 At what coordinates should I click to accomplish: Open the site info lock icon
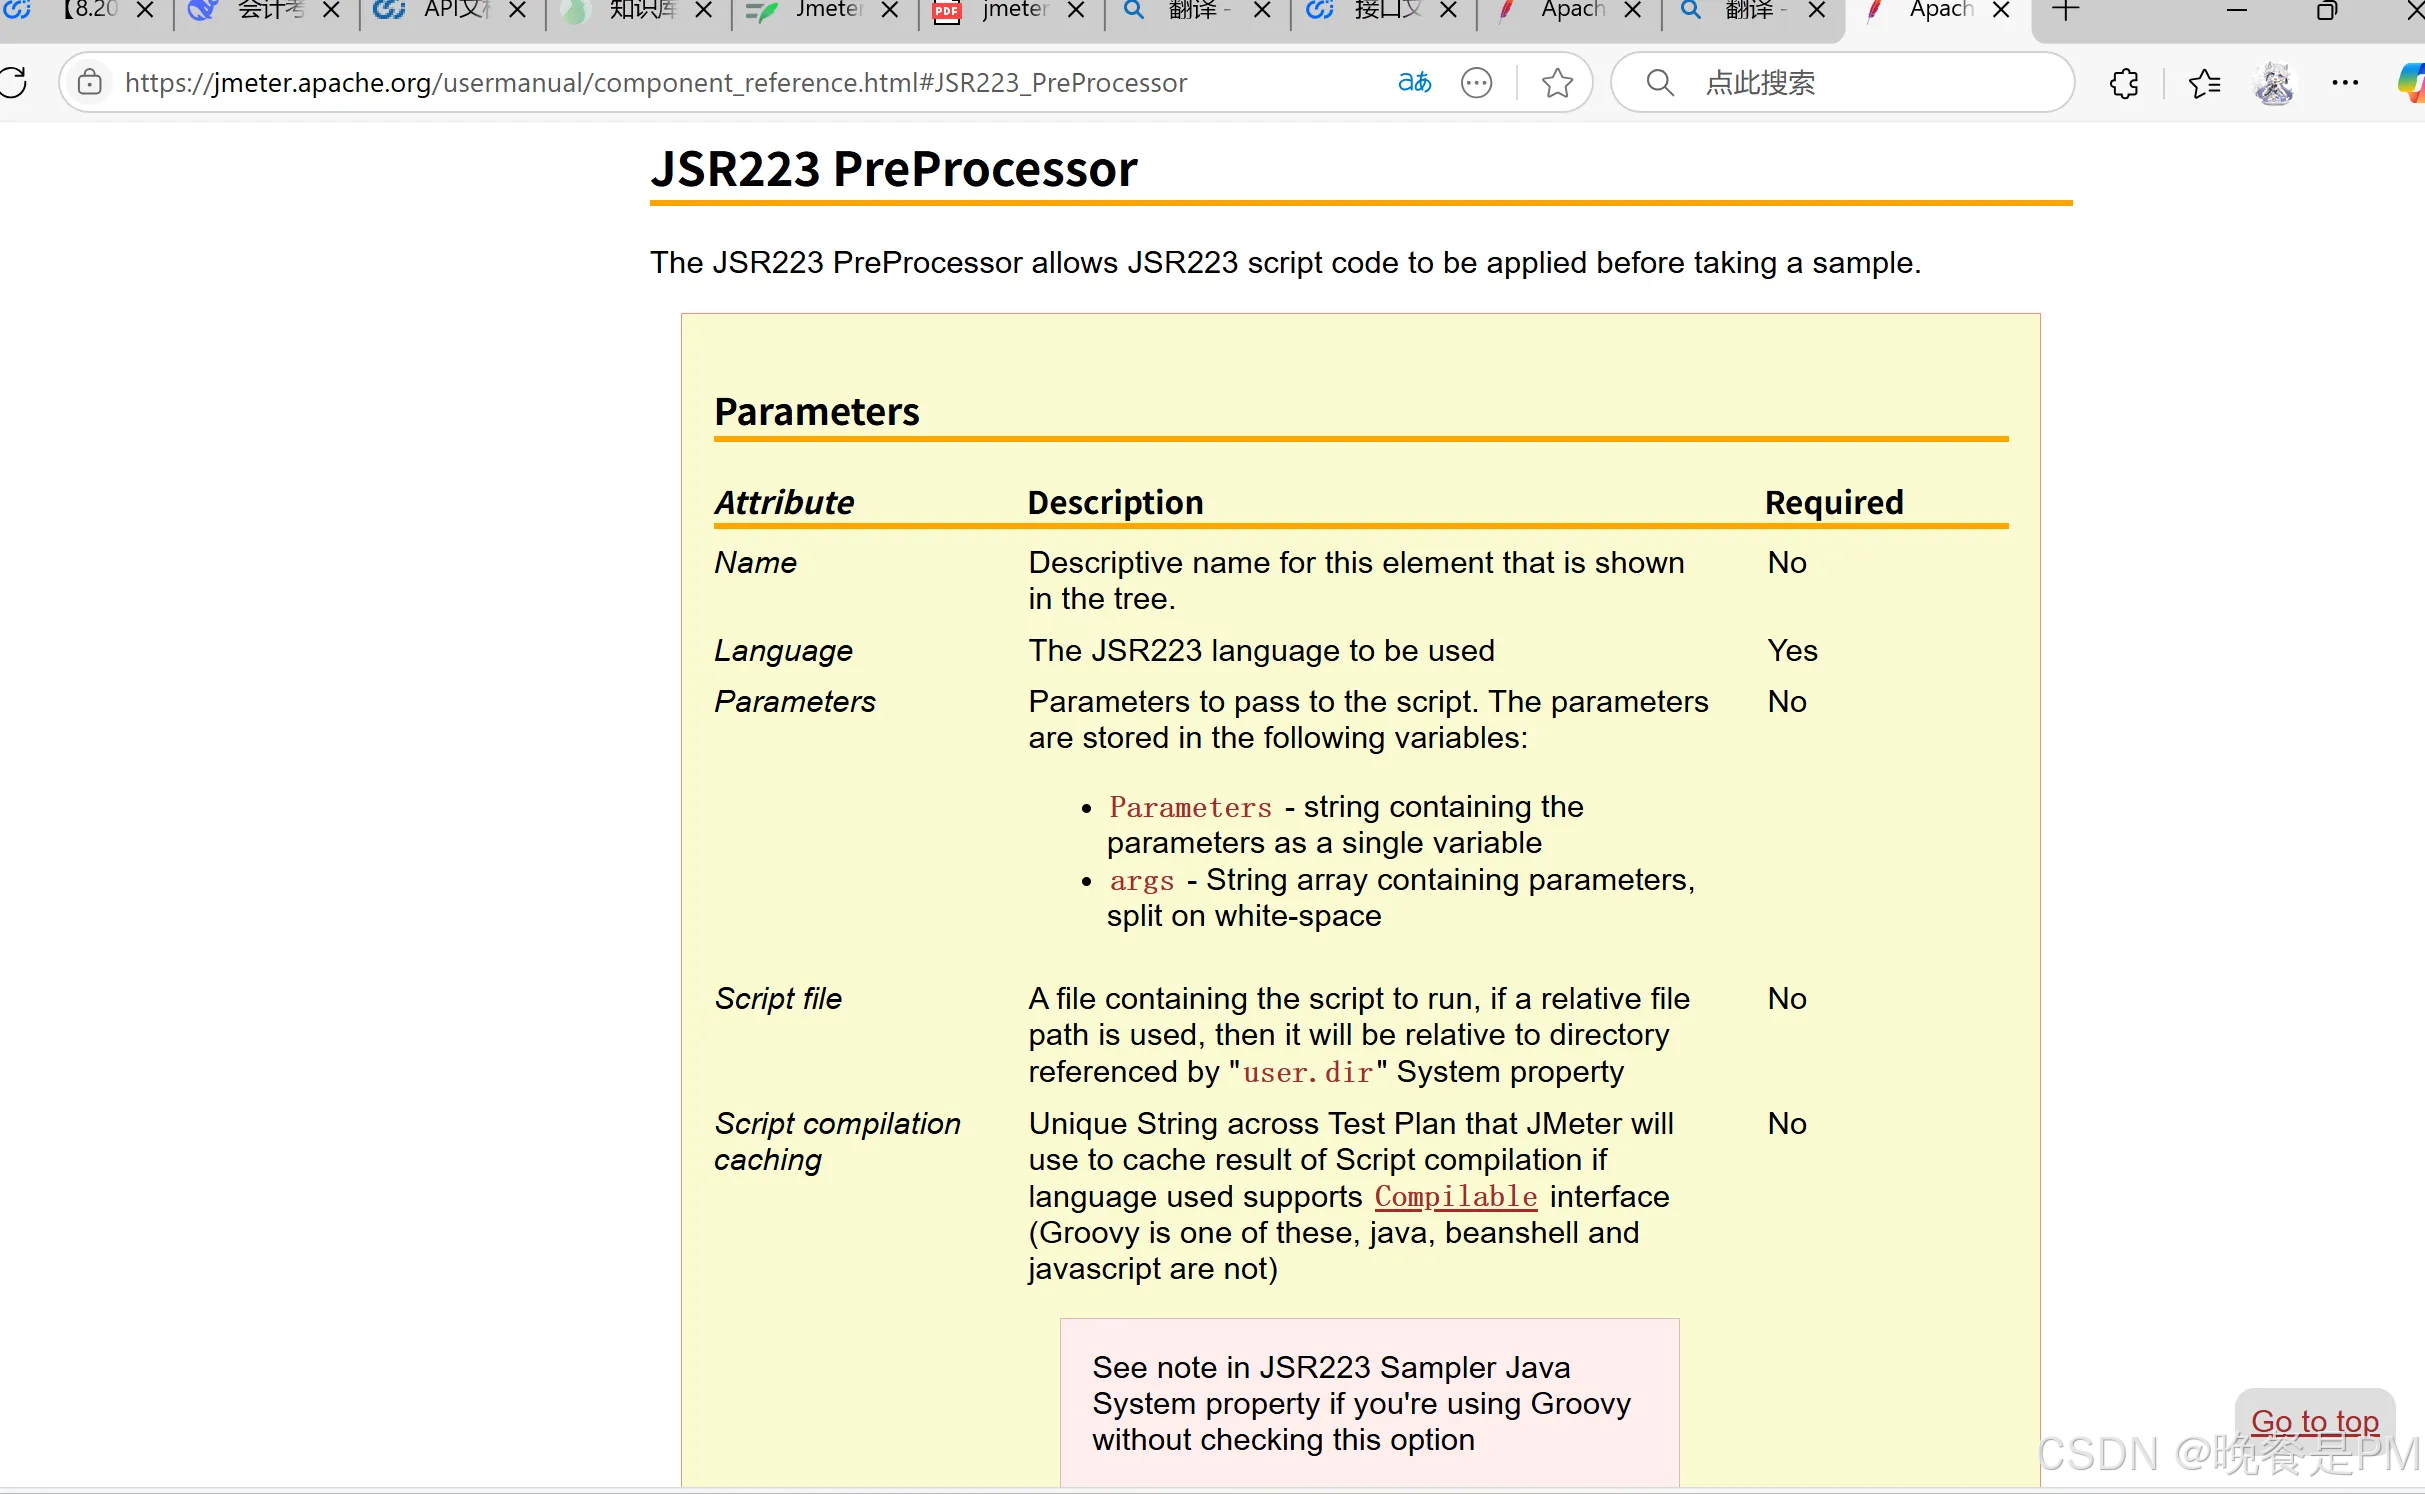pyautogui.click(x=90, y=82)
